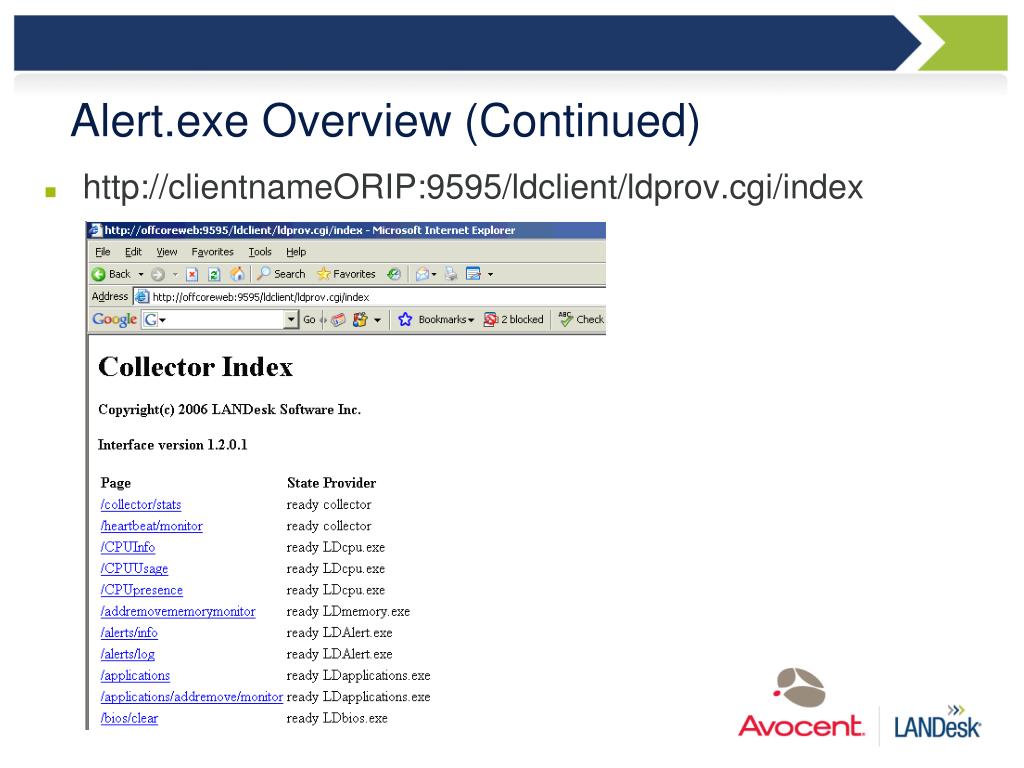Viewport: 1024px width, 768px height.
Task: Open the Tools menu
Action: coord(260,252)
